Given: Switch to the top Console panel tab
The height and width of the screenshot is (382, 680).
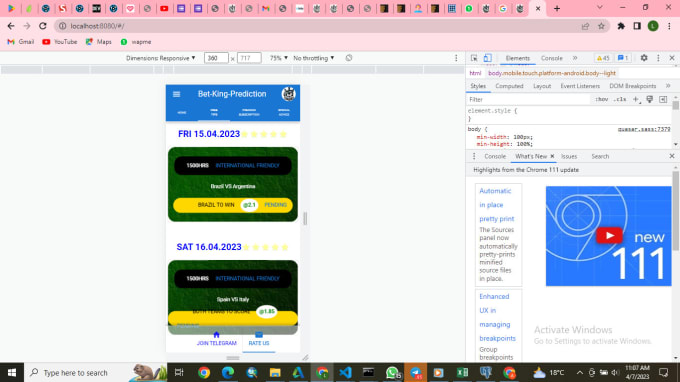Looking at the screenshot, I should (552, 58).
